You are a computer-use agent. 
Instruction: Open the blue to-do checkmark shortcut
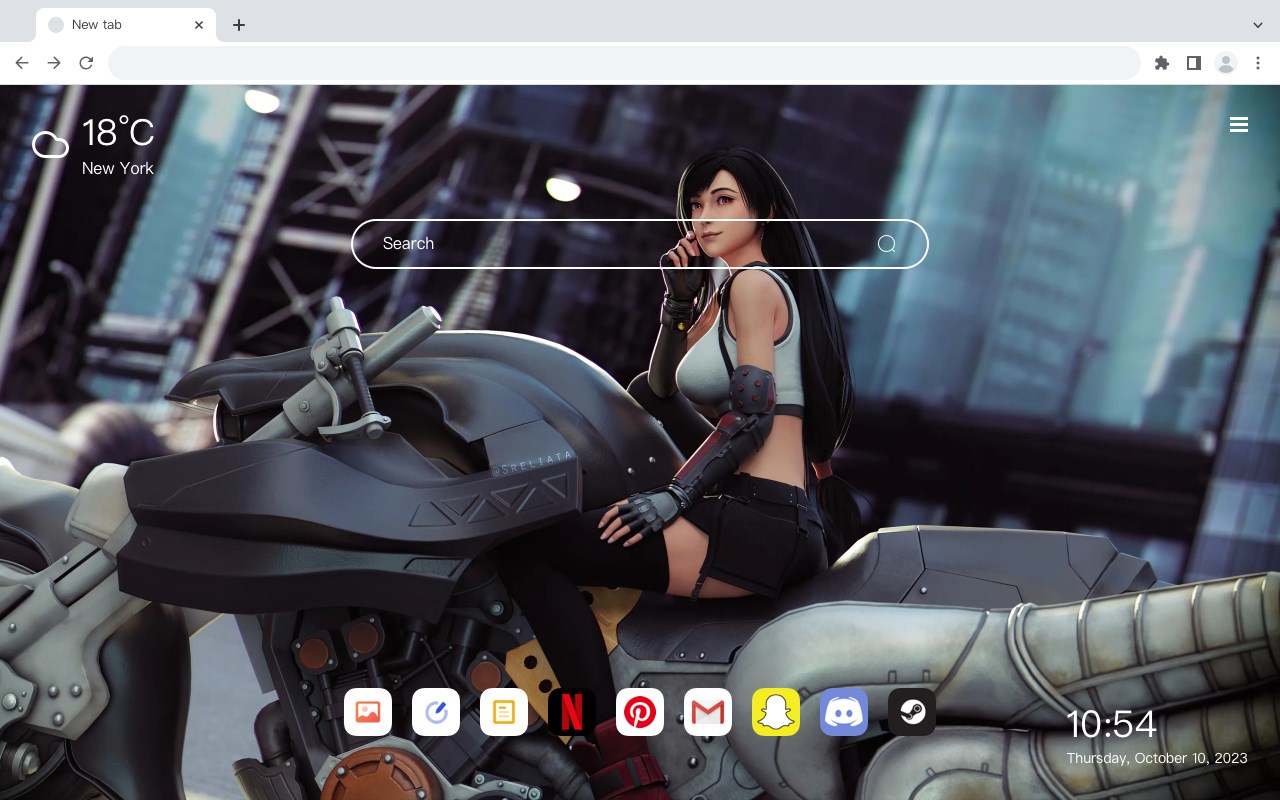pyautogui.click(x=436, y=712)
